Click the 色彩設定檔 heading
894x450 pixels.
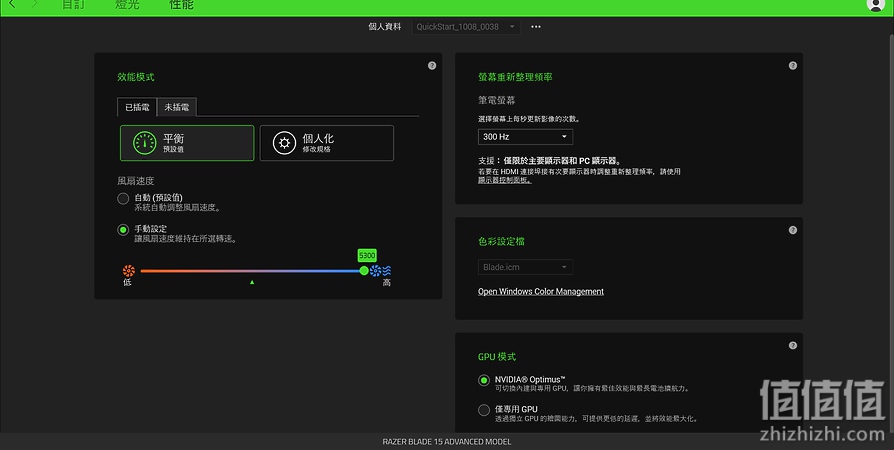[x=501, y=241]
